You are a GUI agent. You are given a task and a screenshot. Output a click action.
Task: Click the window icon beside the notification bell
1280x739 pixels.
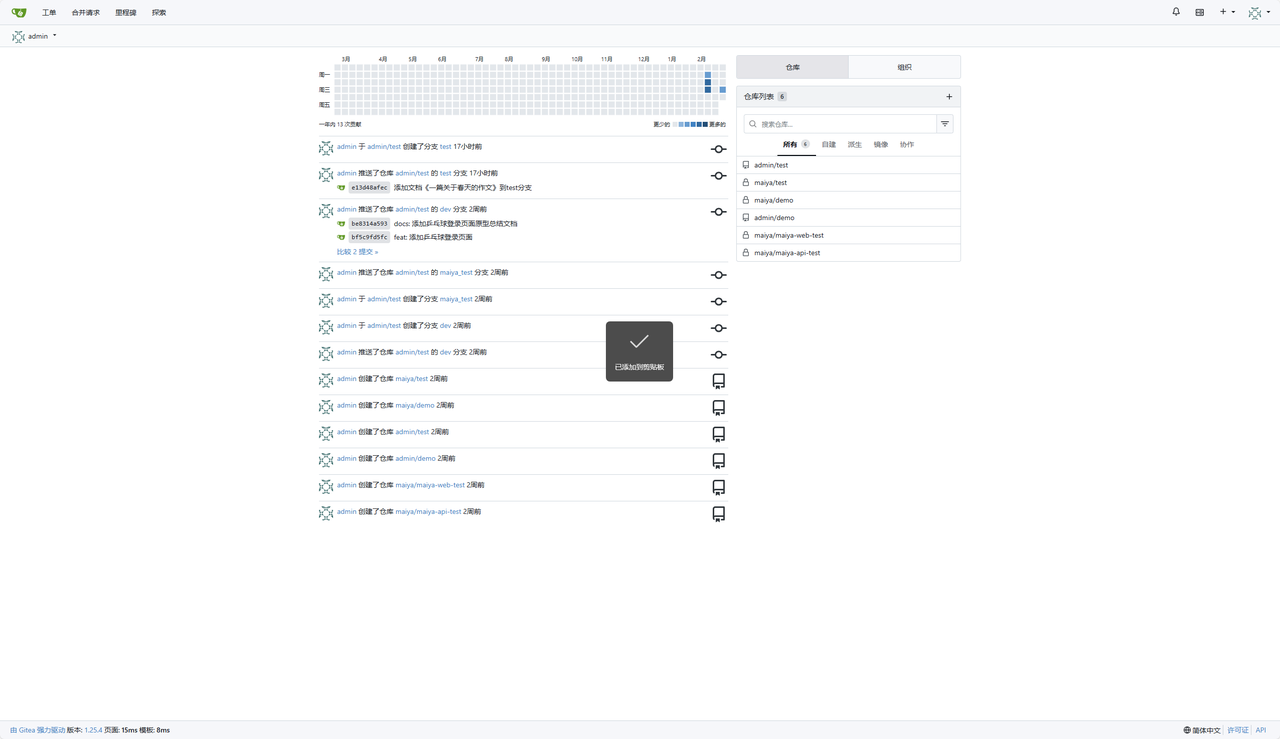pyautogui.click(x=1200, y=13)
